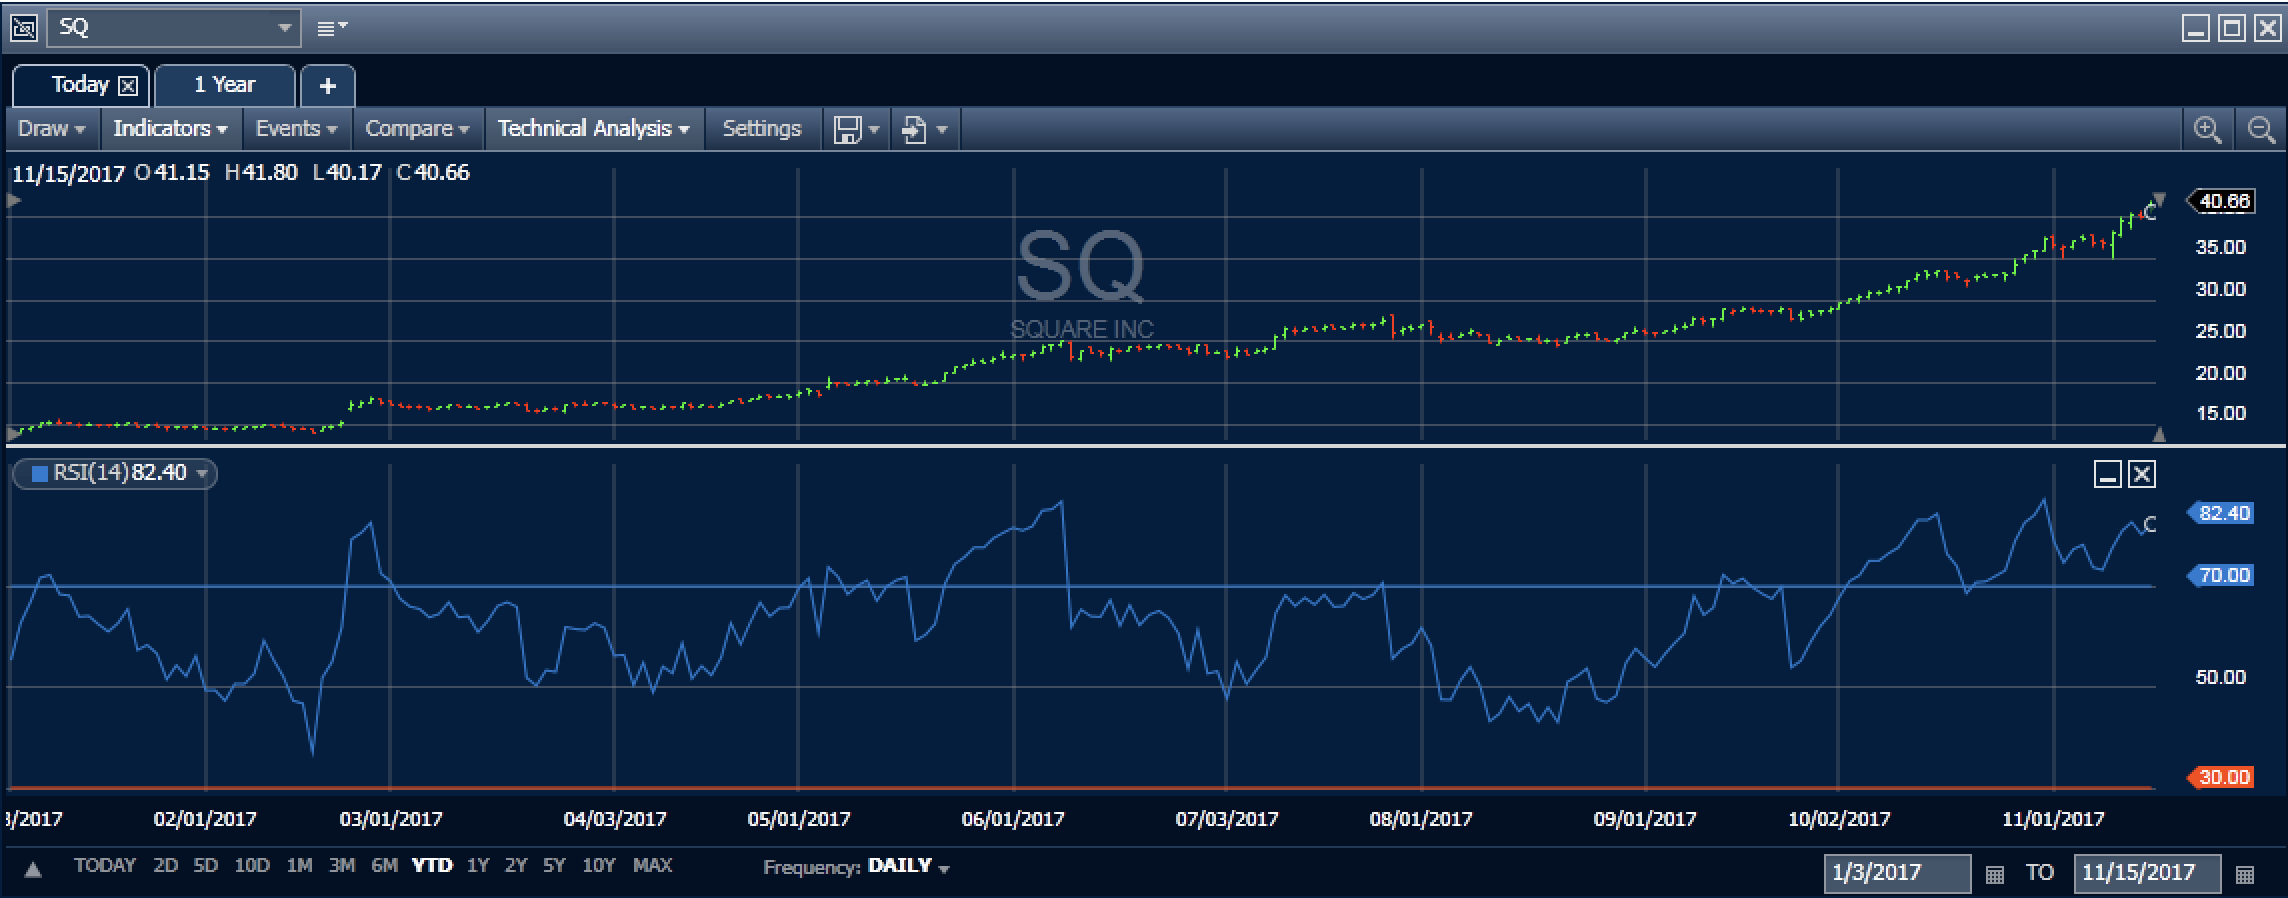Switch to the 1 Year tab
Image resolution: width=2288 pixels, height=898 pixels.
pos(225,85)
